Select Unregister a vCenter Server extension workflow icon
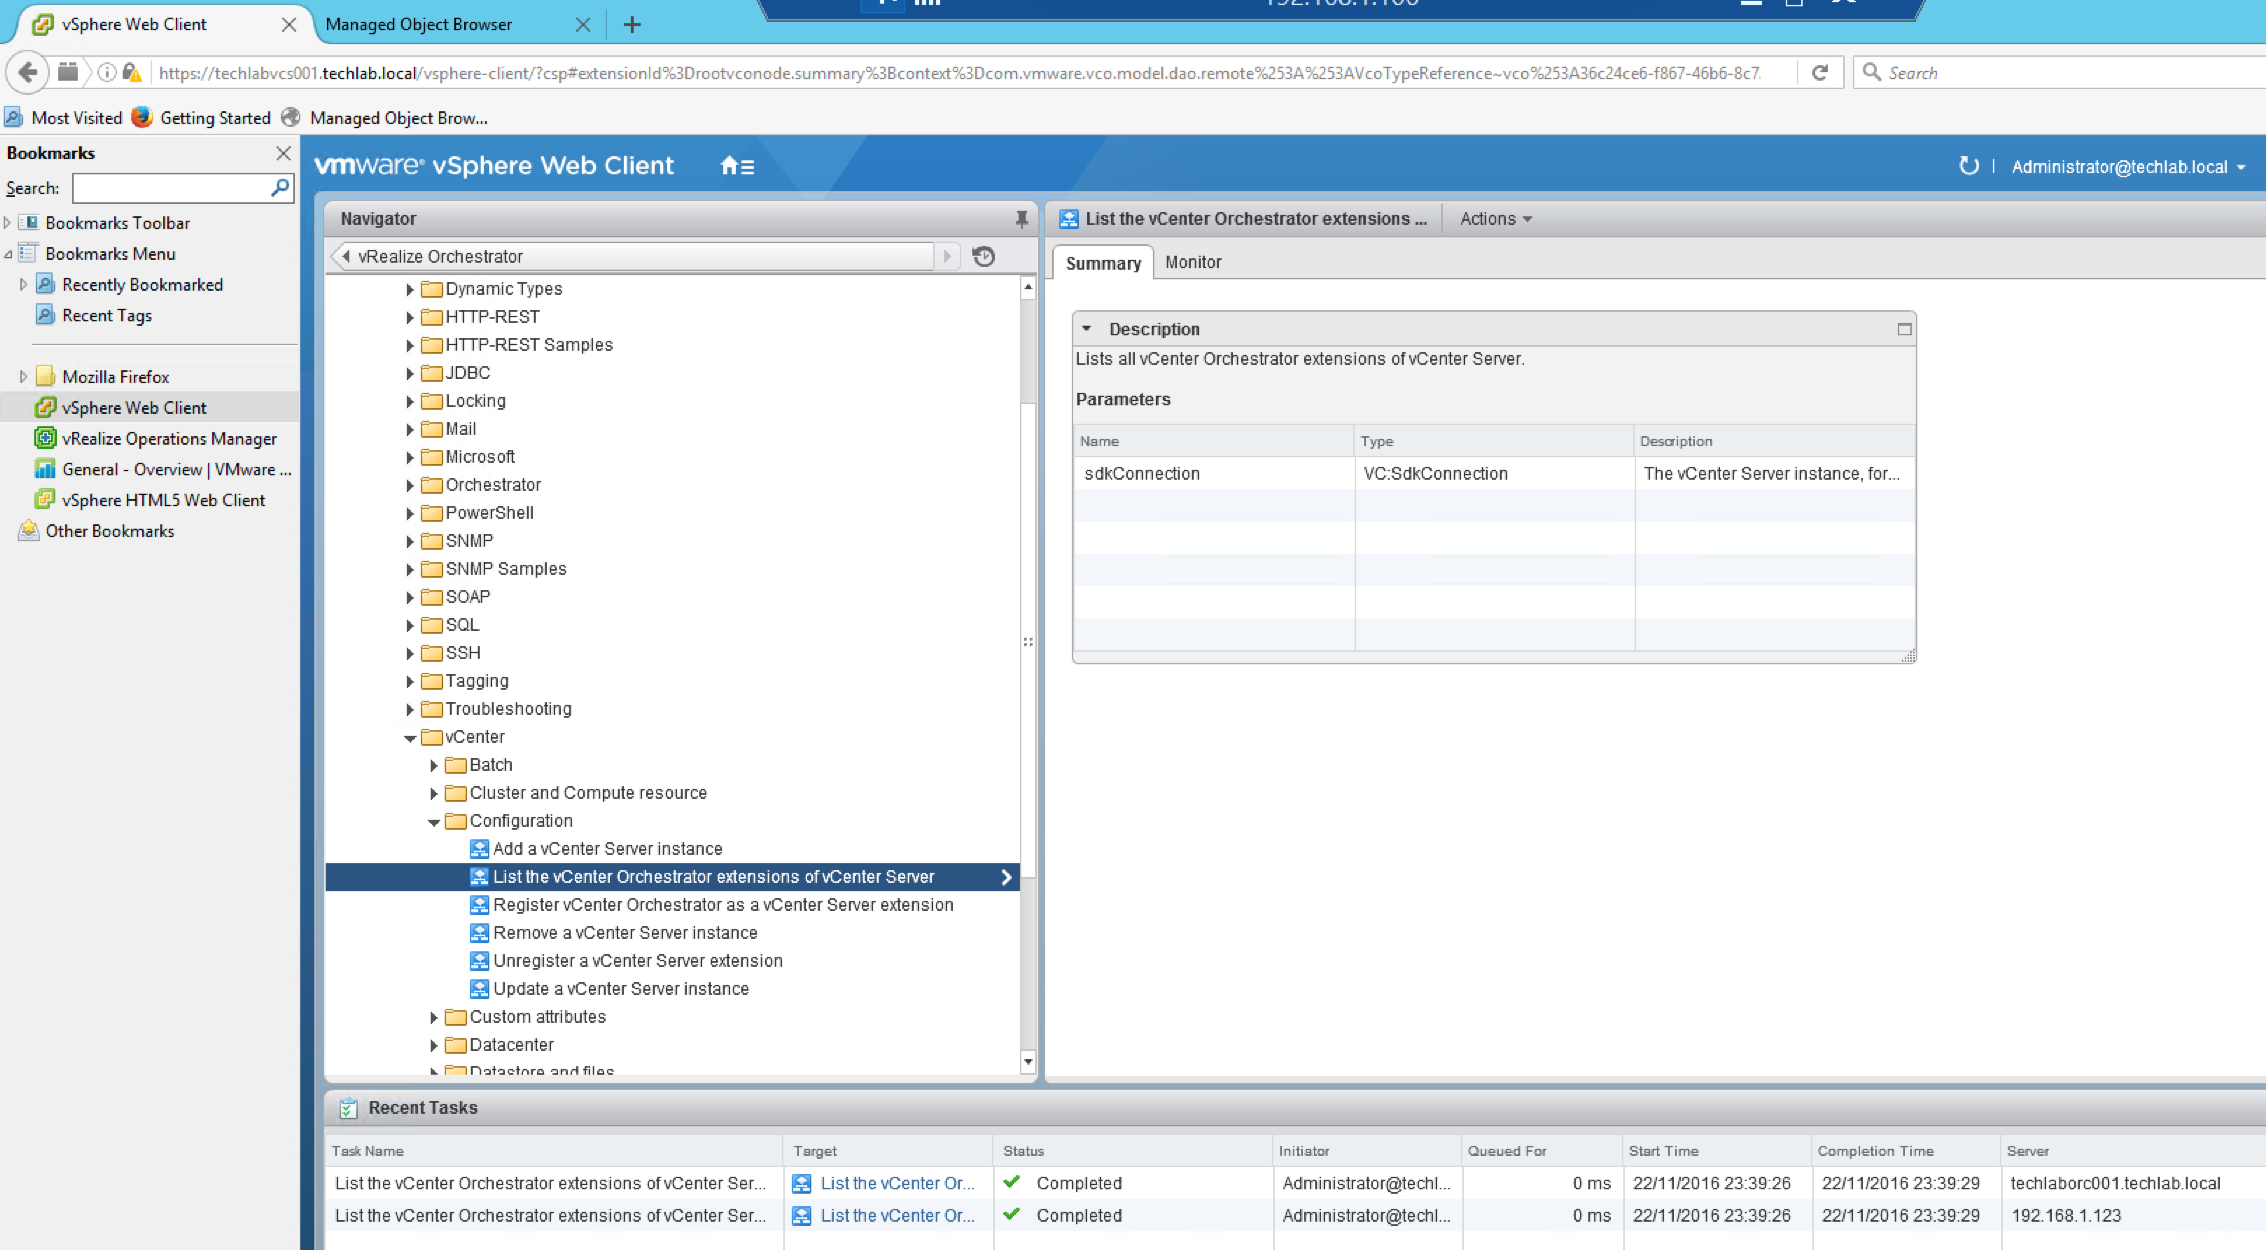This screenshot has height=1250, width=2266. coord(479,961)
